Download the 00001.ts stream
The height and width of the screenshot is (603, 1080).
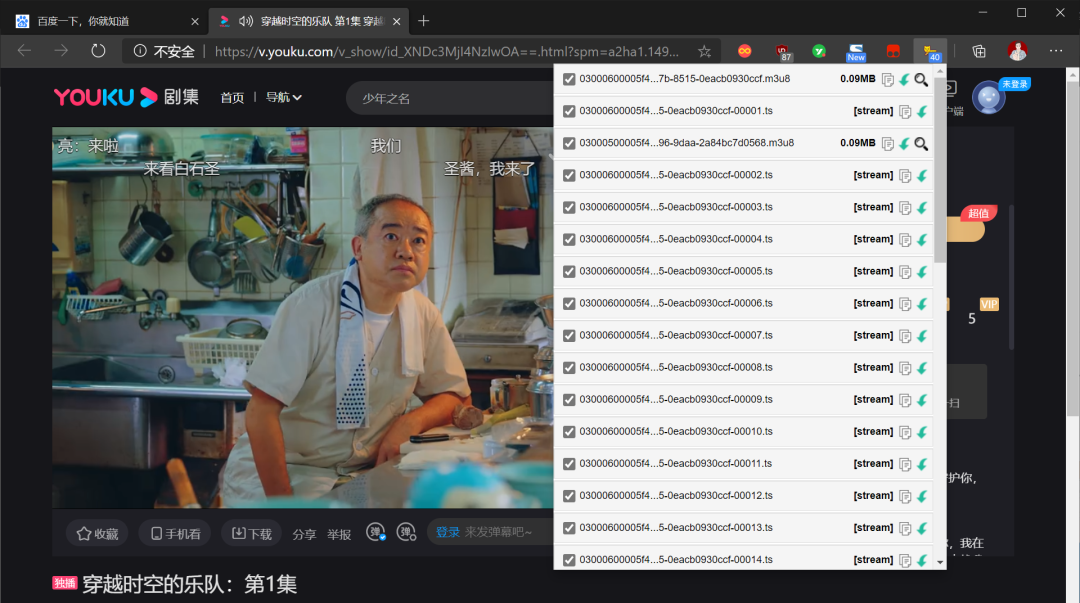[x=922, y=112]
